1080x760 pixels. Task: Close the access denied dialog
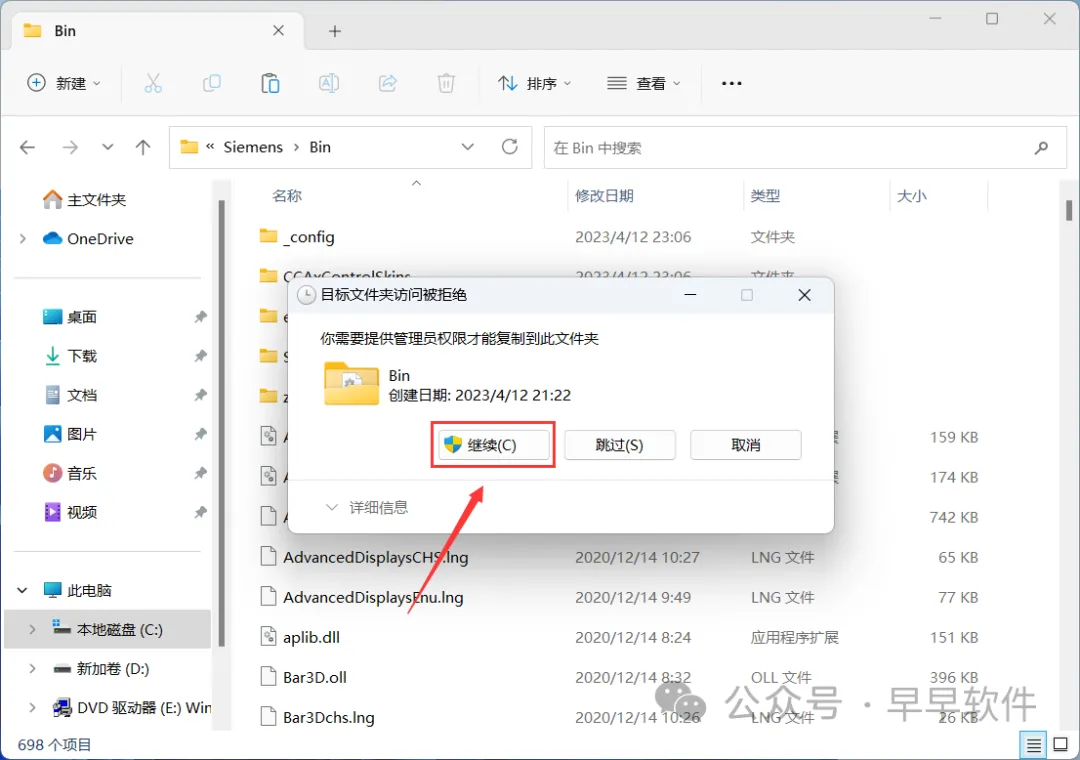(x=804, y=295)
